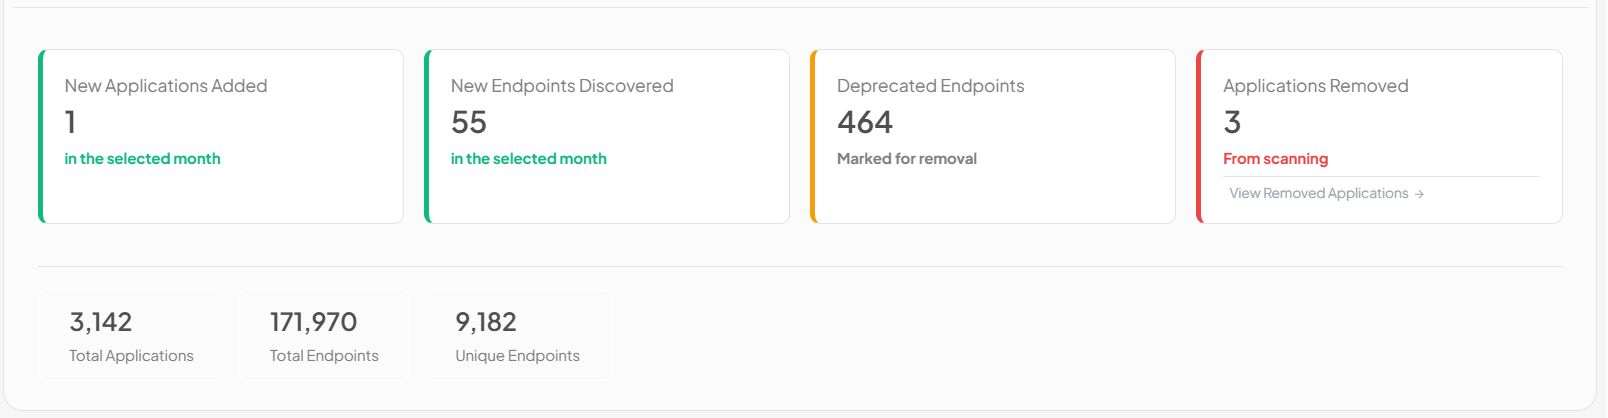
Task: Click the green text under New Applications Added
Action: [142, 159]
